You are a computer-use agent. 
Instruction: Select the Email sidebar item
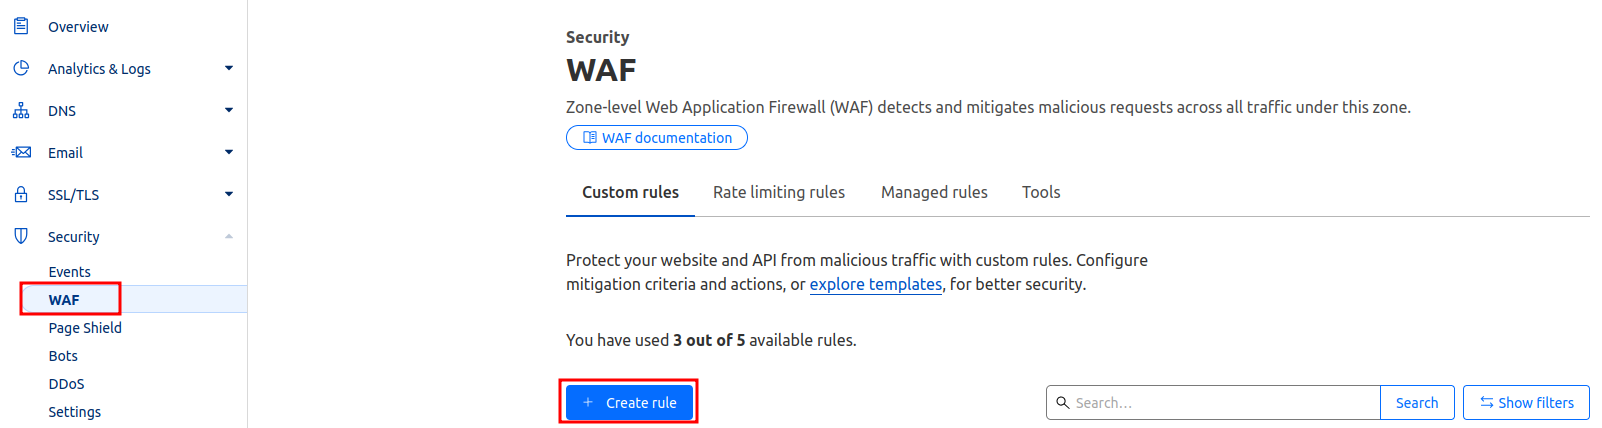pos(65,153)
